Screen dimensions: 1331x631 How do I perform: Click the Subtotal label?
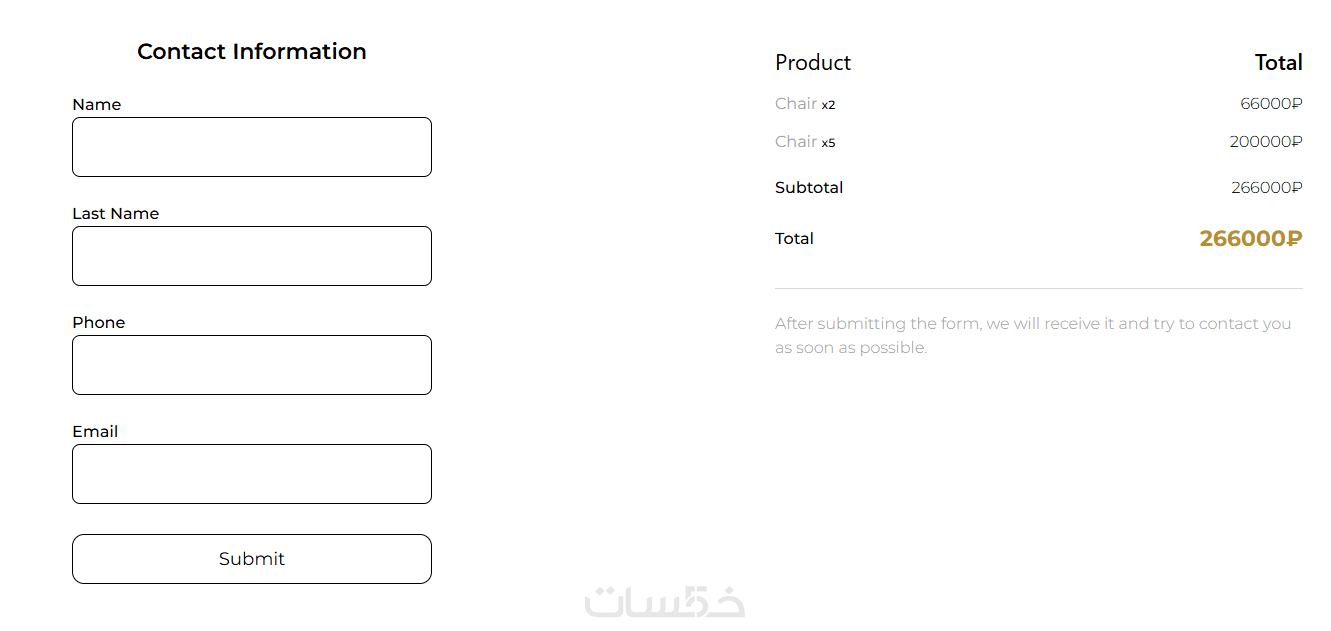809,188
